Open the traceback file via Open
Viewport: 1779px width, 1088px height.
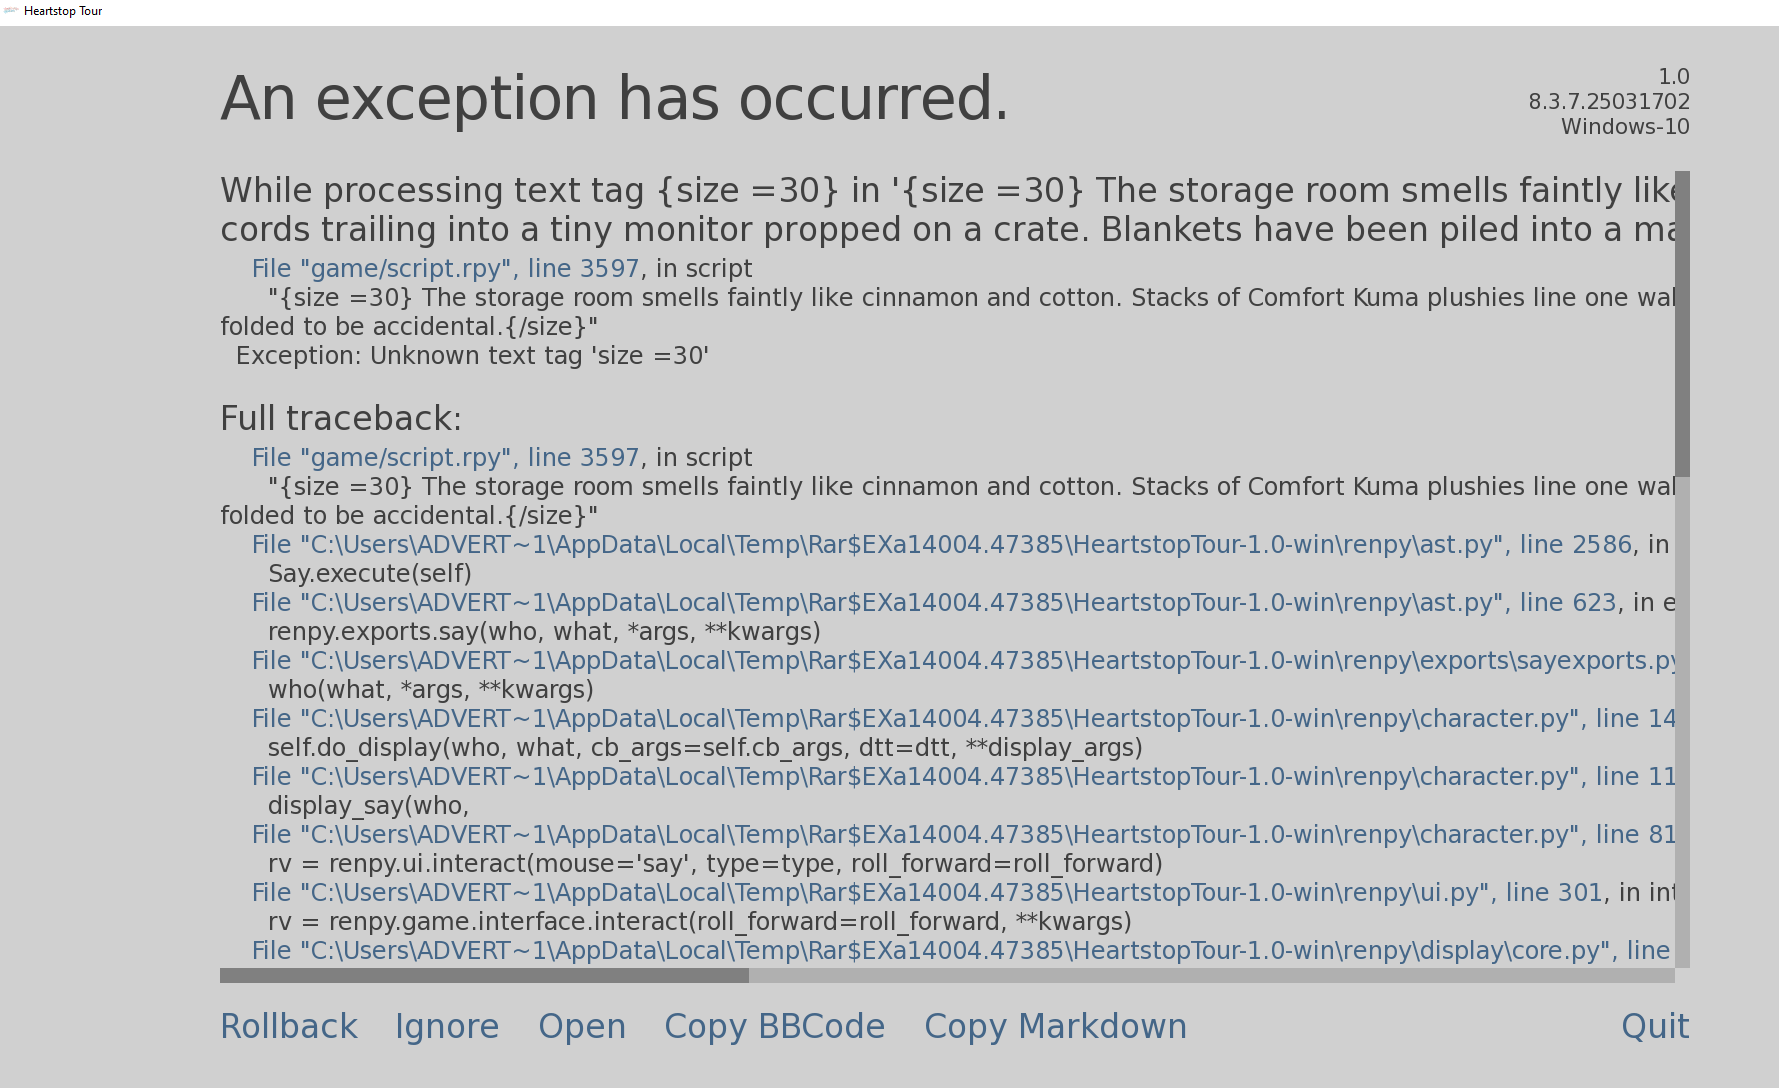pos(582,1026)
